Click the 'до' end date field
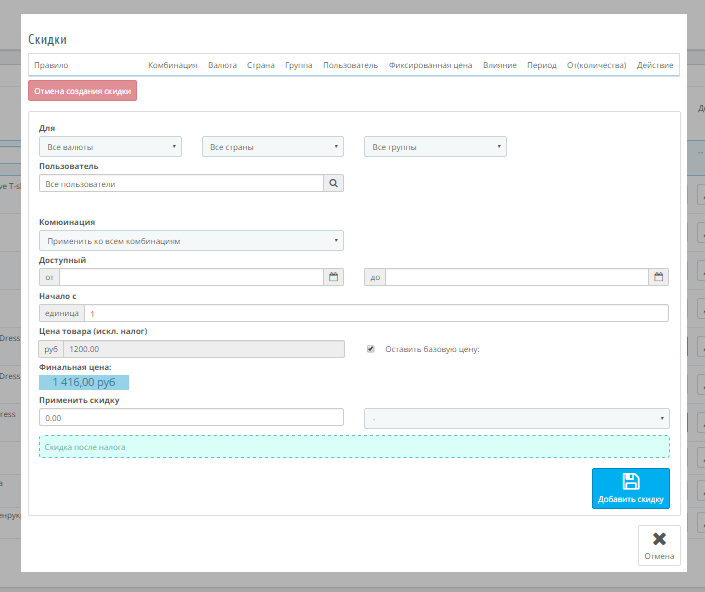The height and width of the screenshot is (592, 705). [x=517, y=277]
